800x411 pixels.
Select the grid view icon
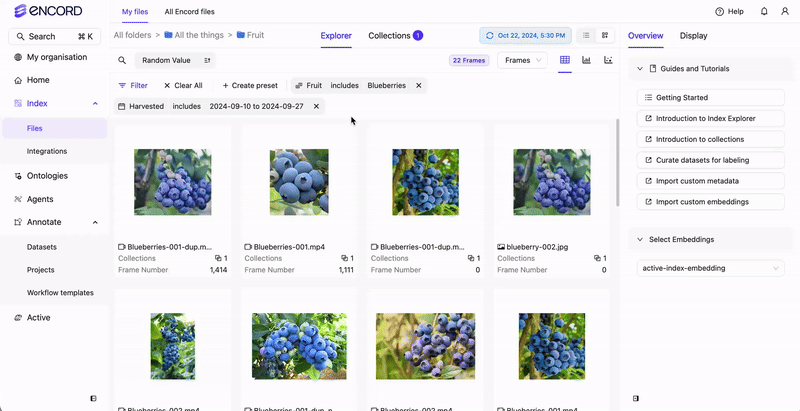[x=565, y=60]
